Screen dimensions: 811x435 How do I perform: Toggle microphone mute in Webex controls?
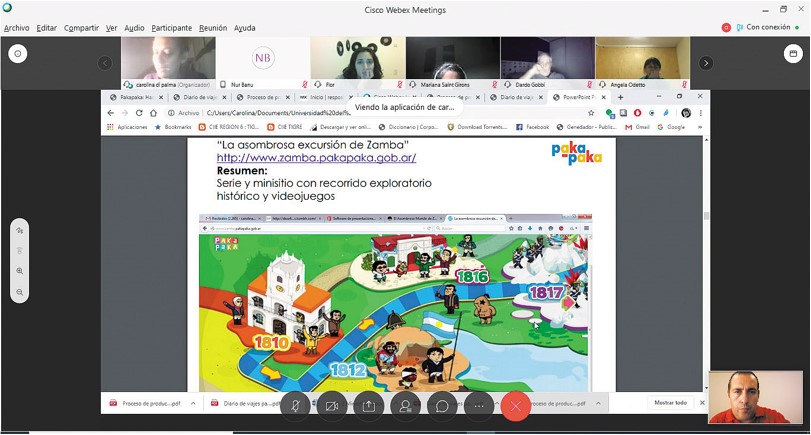click(x=295, y=406)
